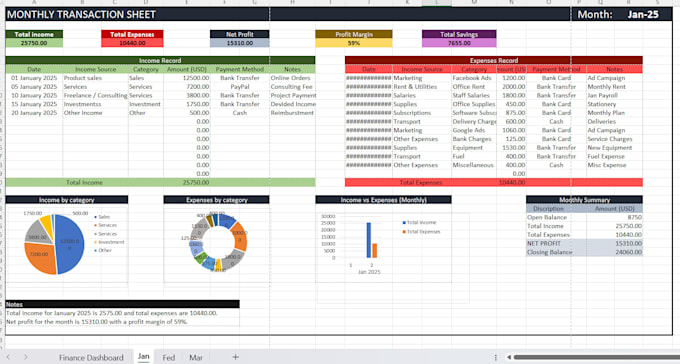Click the Subscriptions expense source cell

[422, 113]
